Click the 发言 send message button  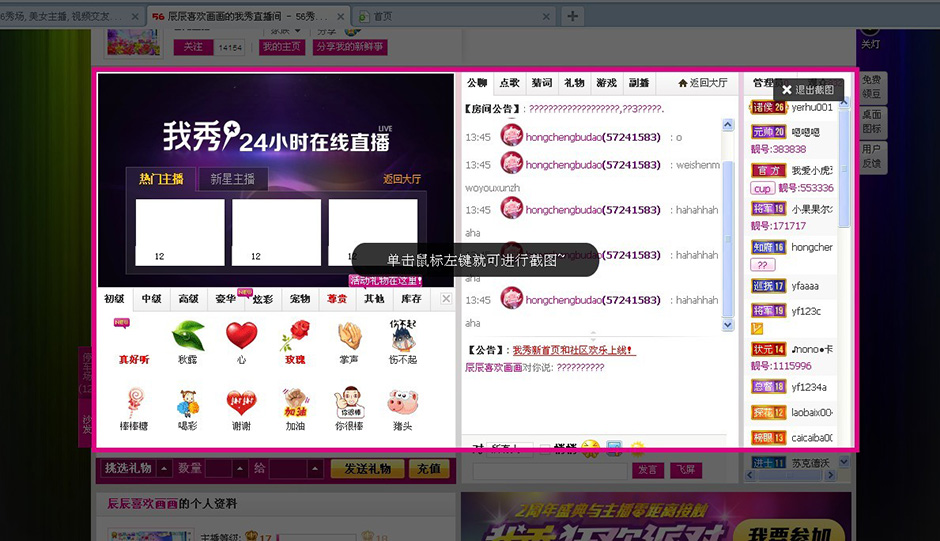coord(647,470)
